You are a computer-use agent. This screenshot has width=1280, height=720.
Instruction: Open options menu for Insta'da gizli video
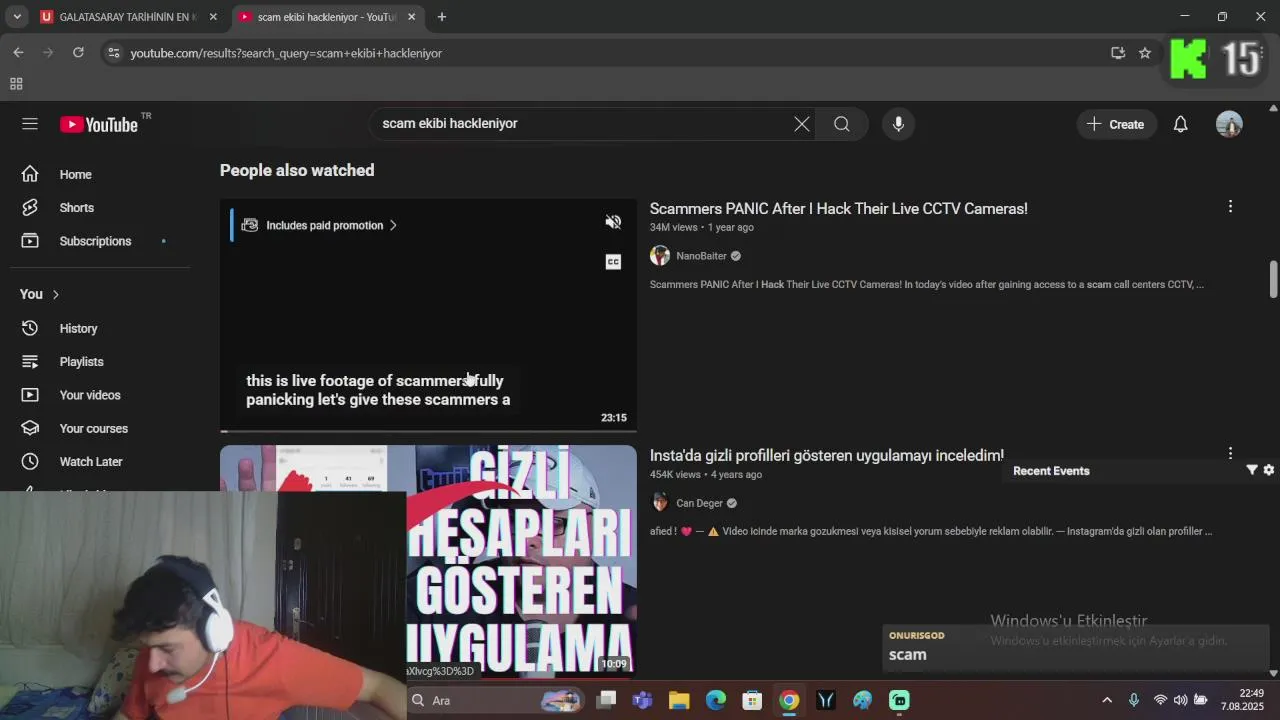1230,453
